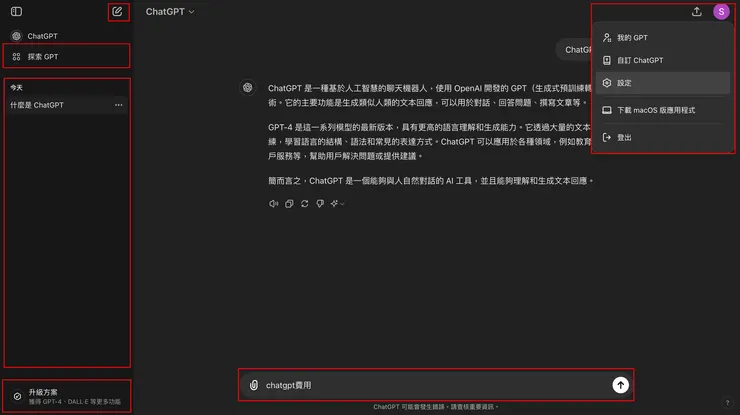Image resolution: width=740 pixels, height=415 pixels.
Task: Click the message input field
Action: click(436, 385)
